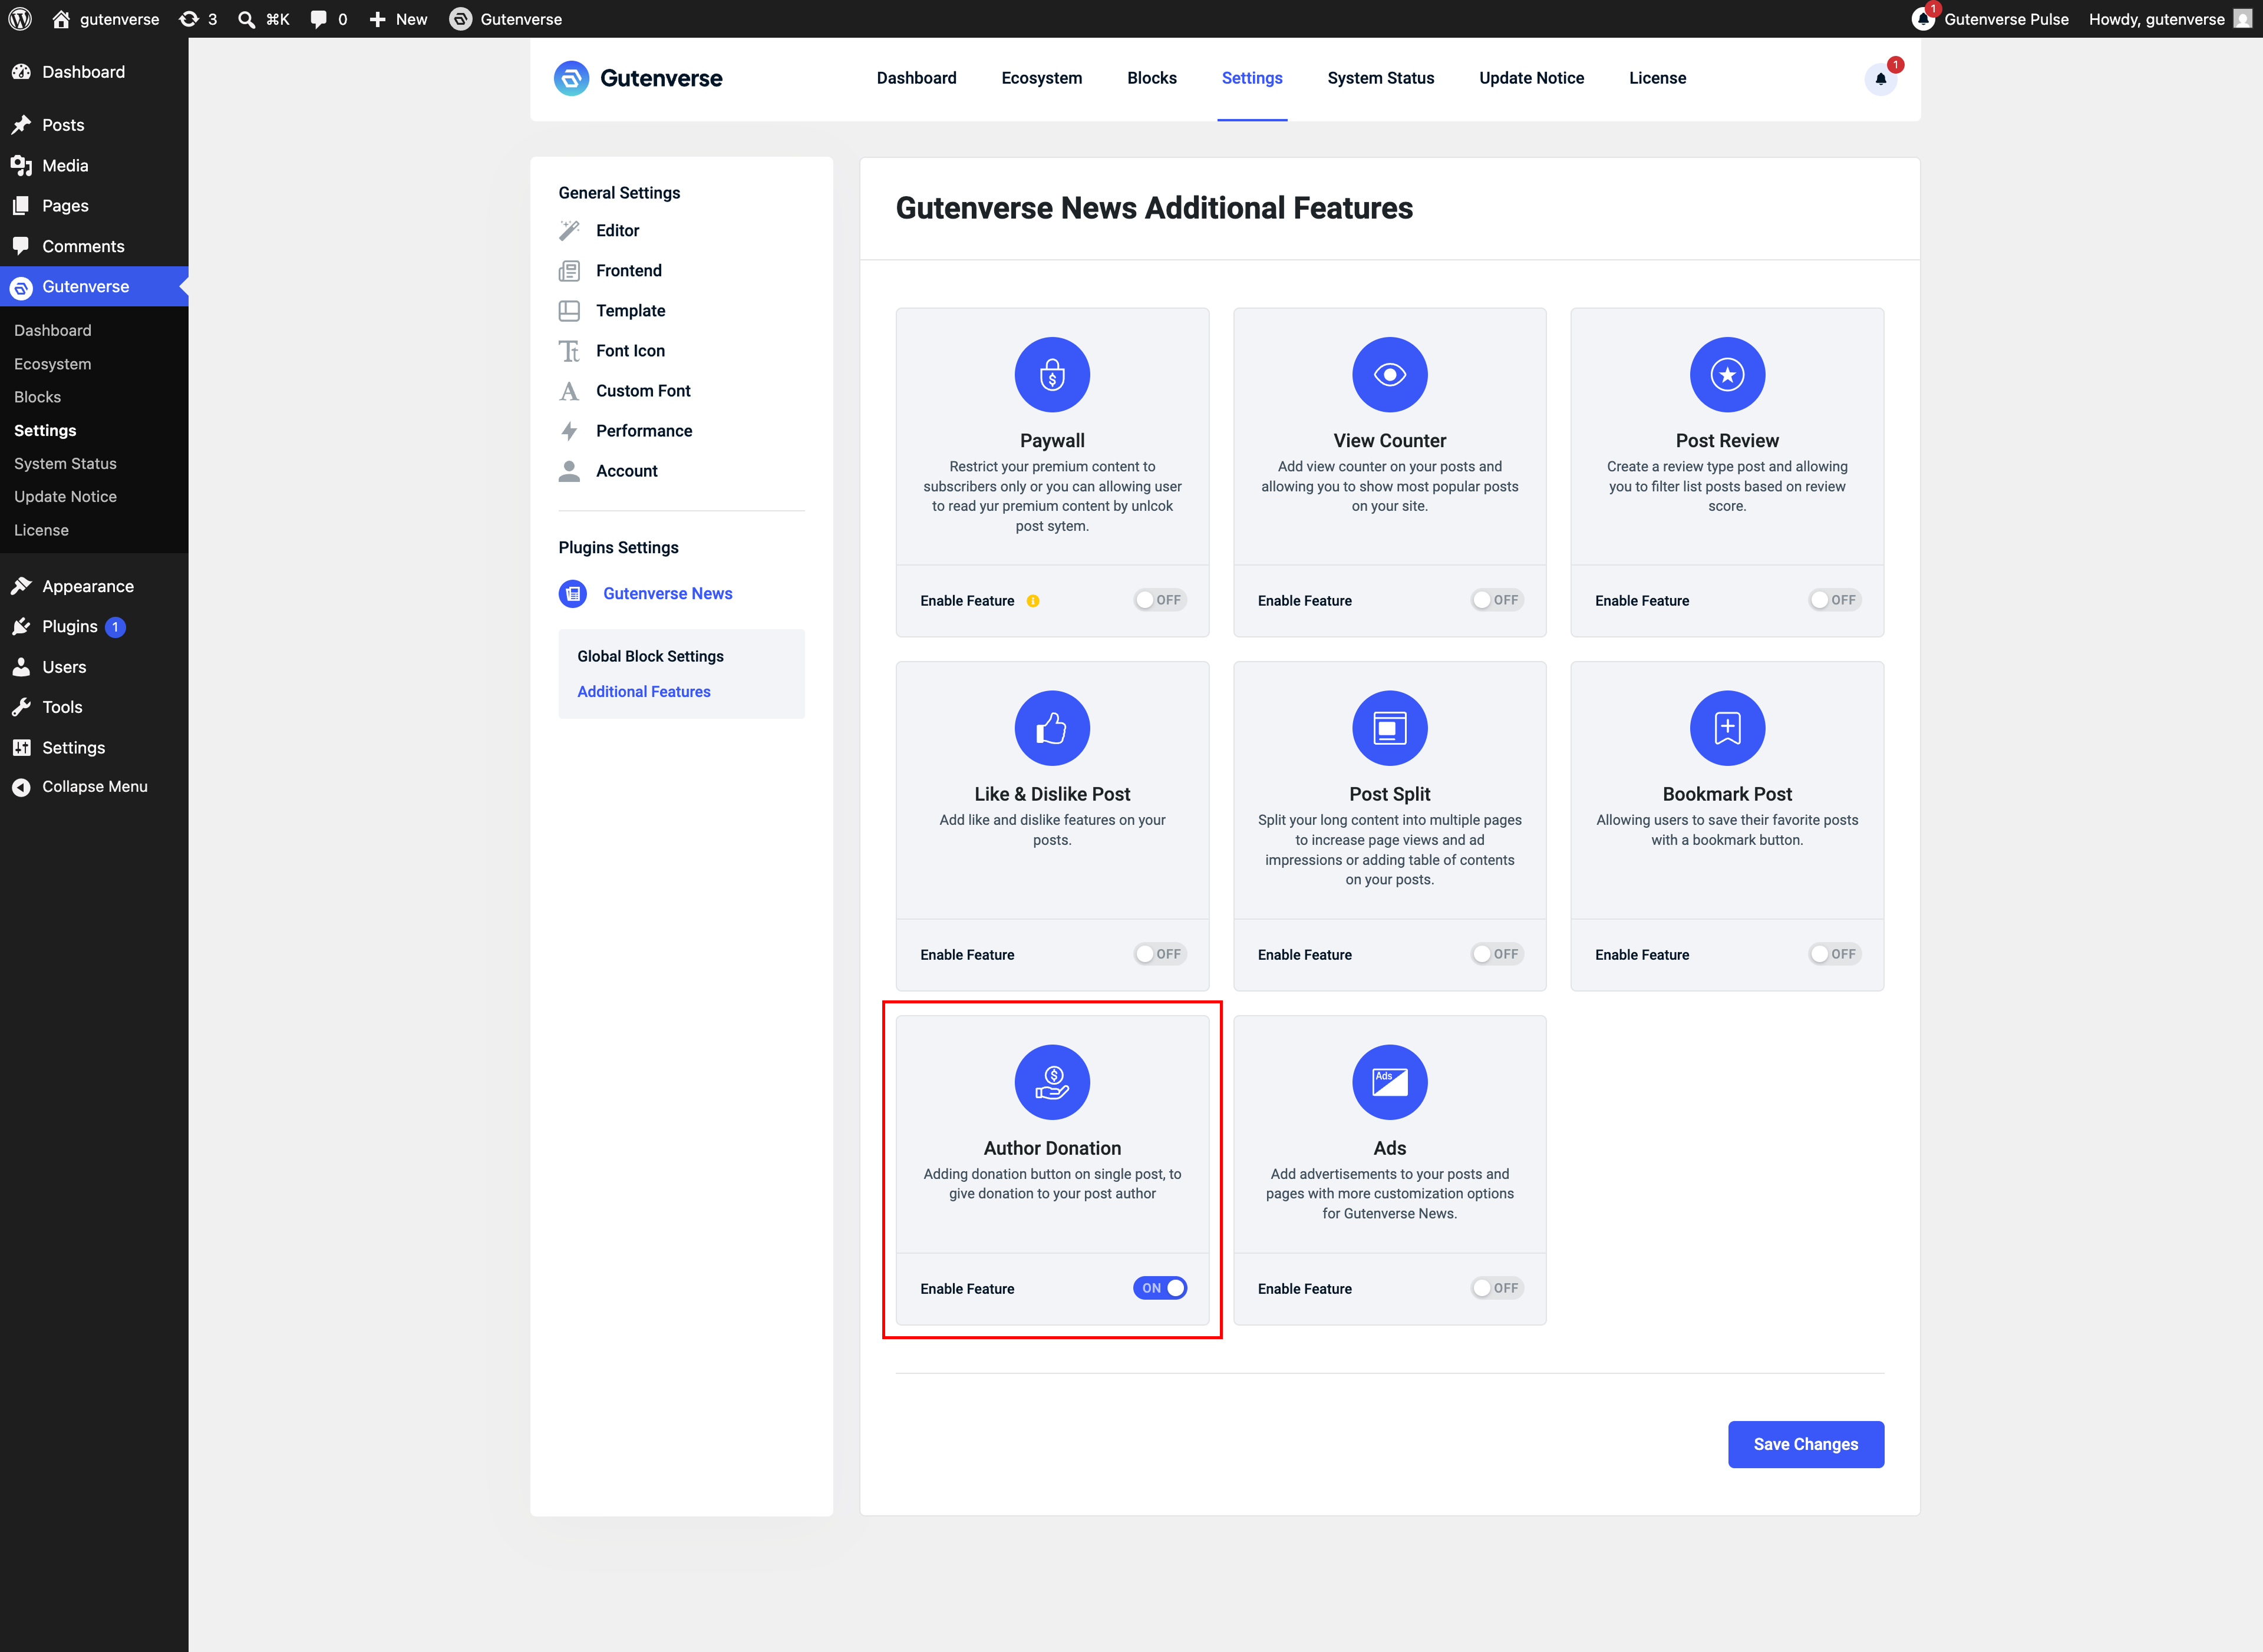Click the Gutenverse logo icon in header

(571, 78)
